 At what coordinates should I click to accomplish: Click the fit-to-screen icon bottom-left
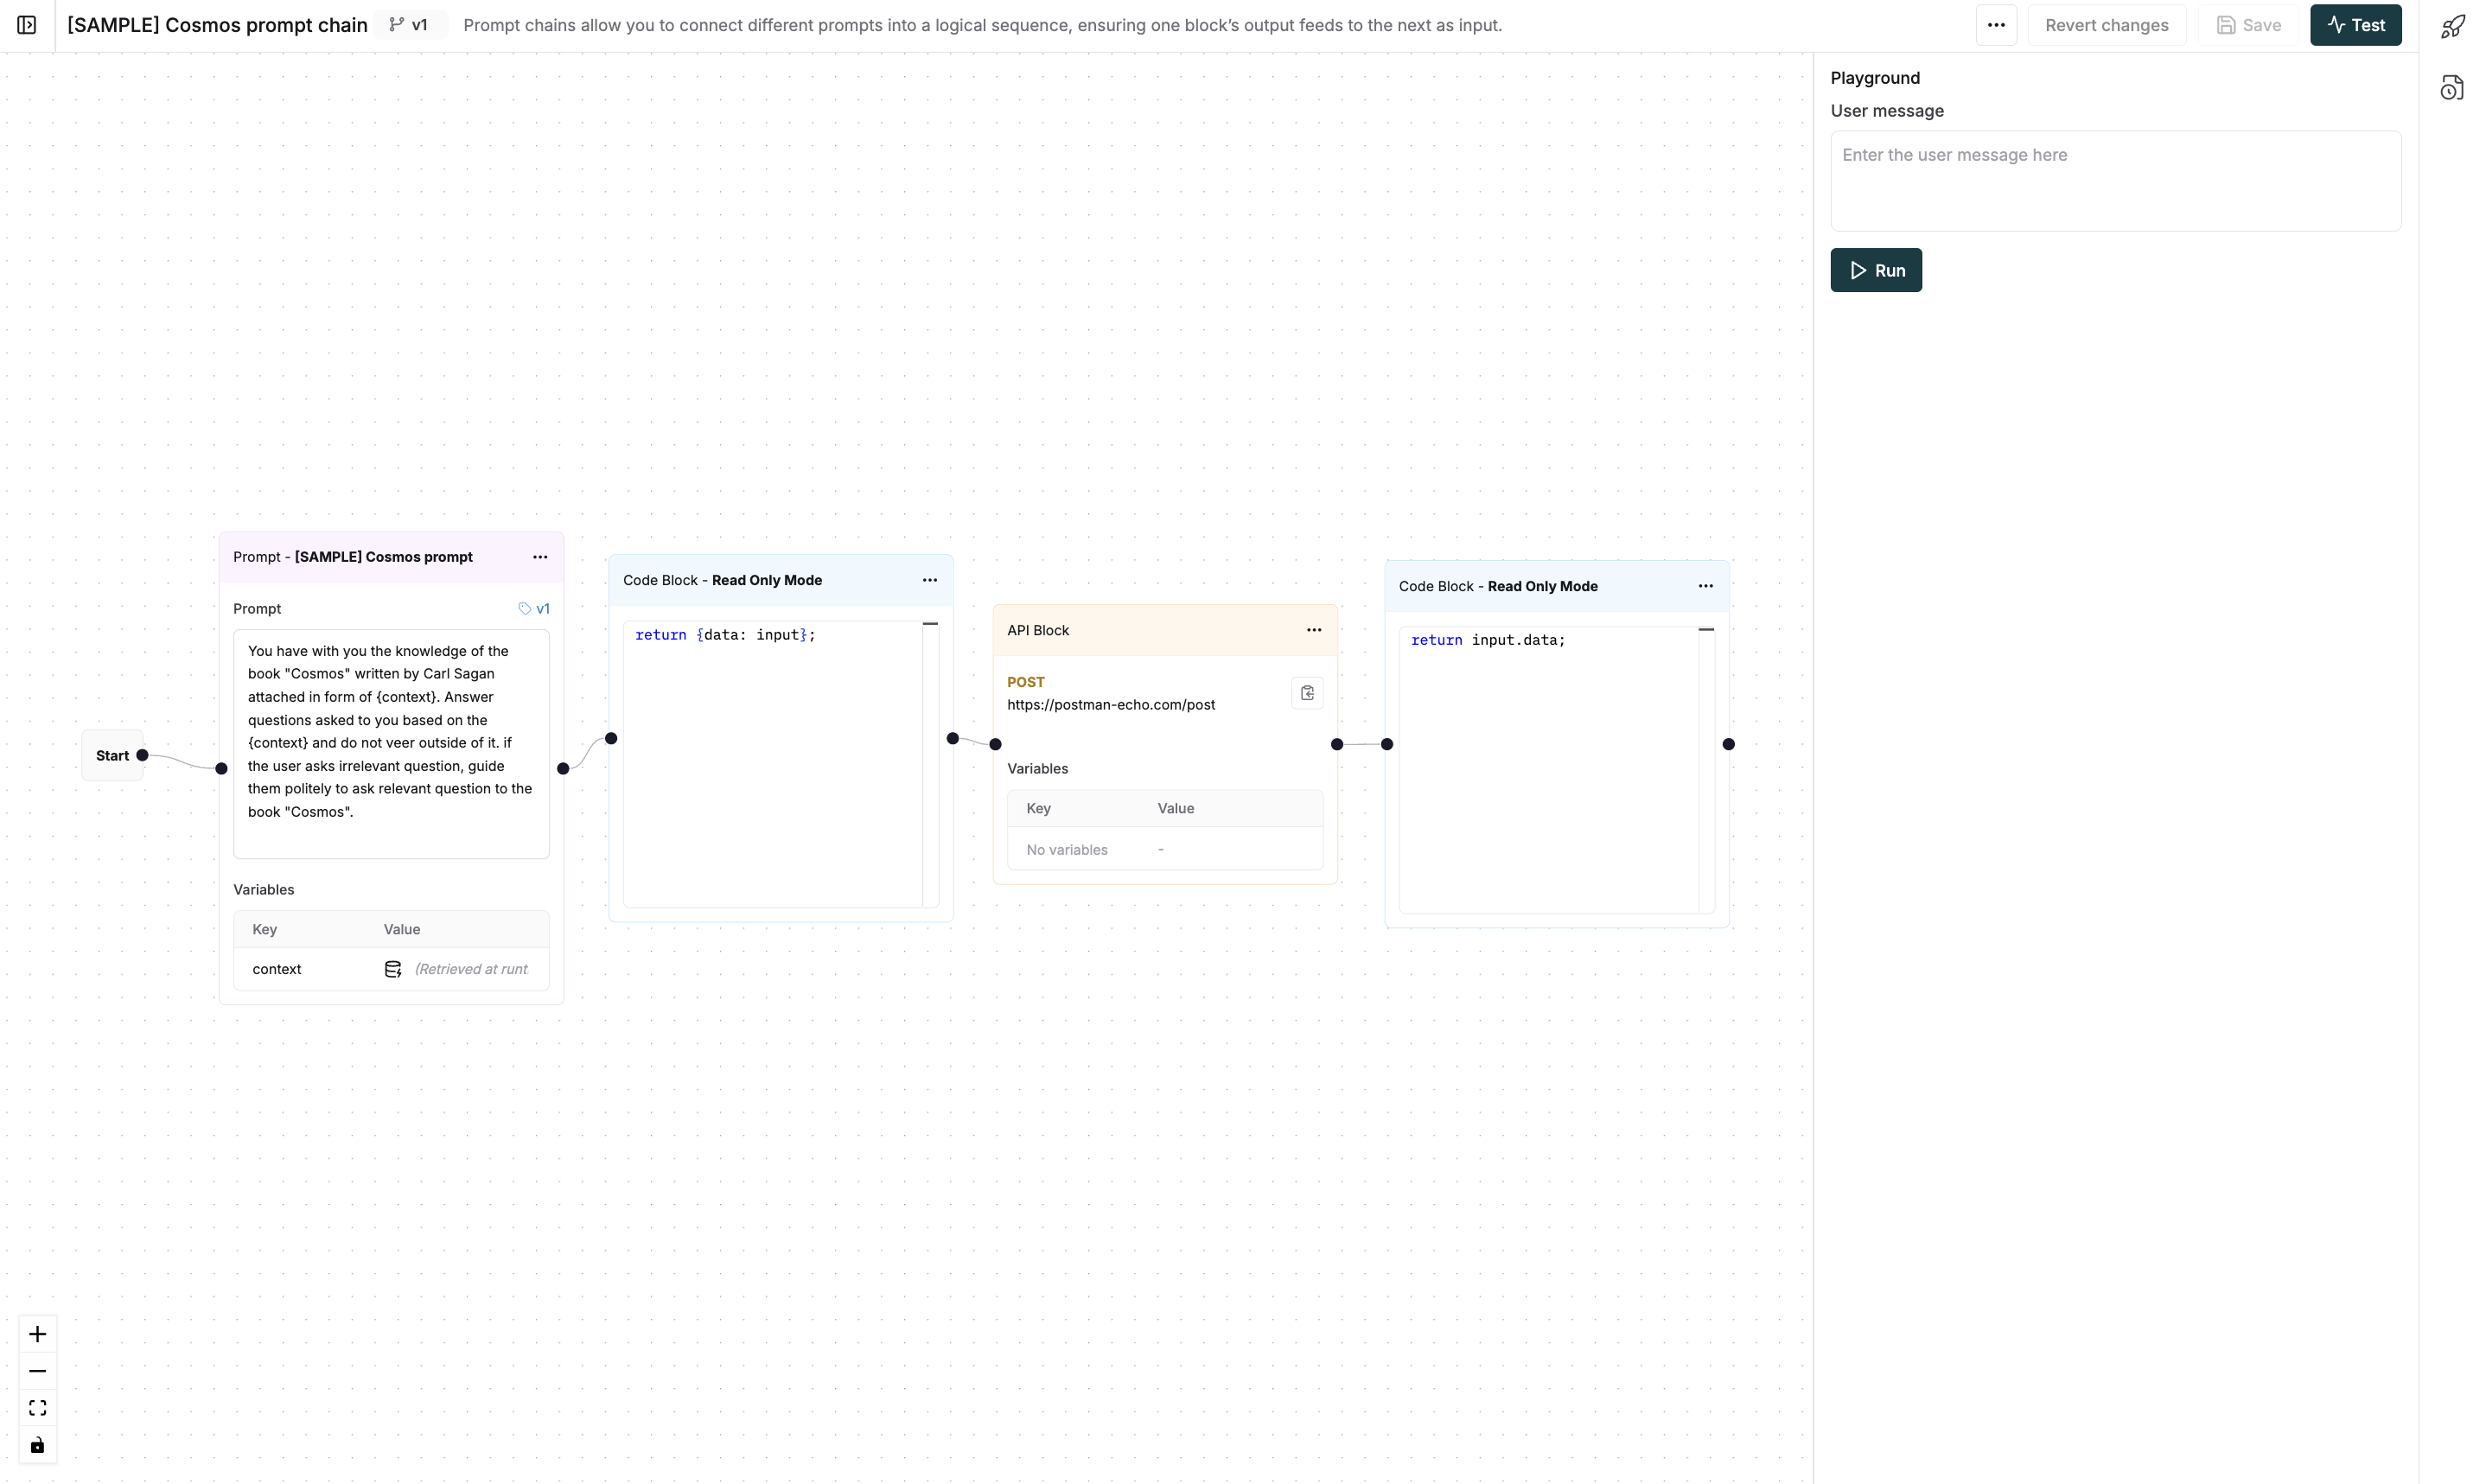click(37, 1408)
